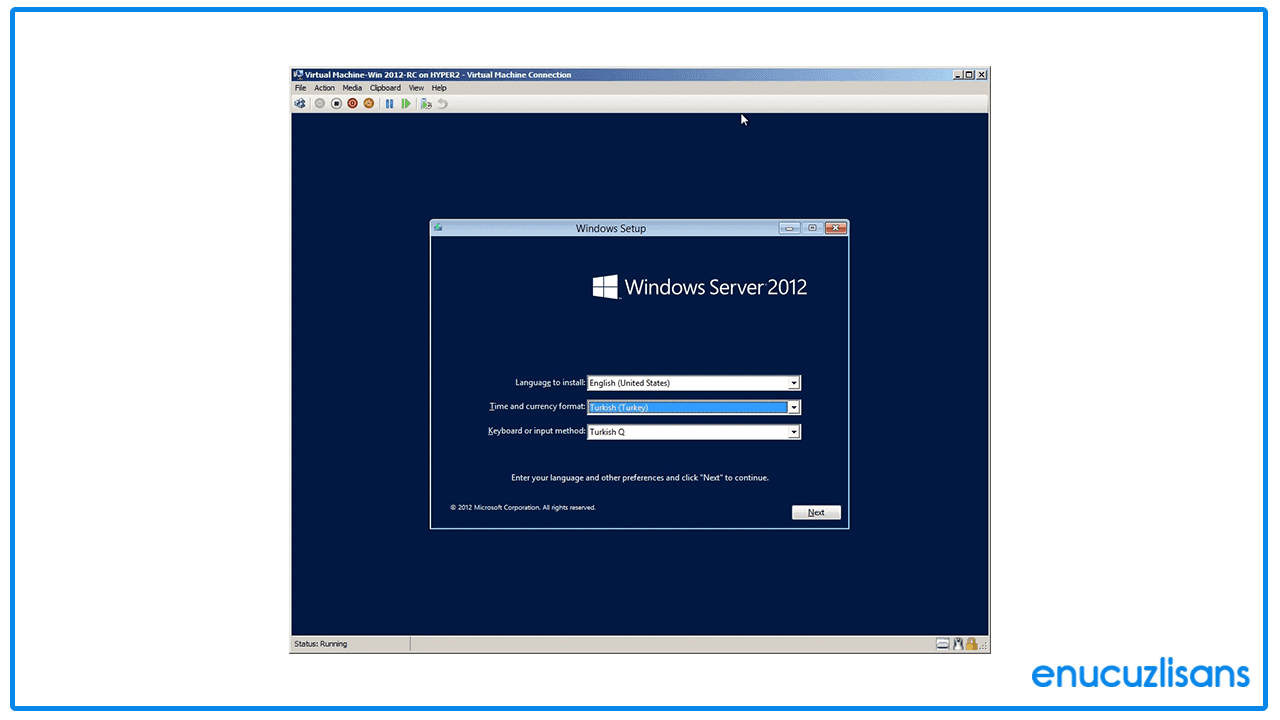The height and width of the screenshot is (720, 1280).
Task: Minimize the Virtual Machine Connection window
Action: pyautogui.click(x=958, y=74)
